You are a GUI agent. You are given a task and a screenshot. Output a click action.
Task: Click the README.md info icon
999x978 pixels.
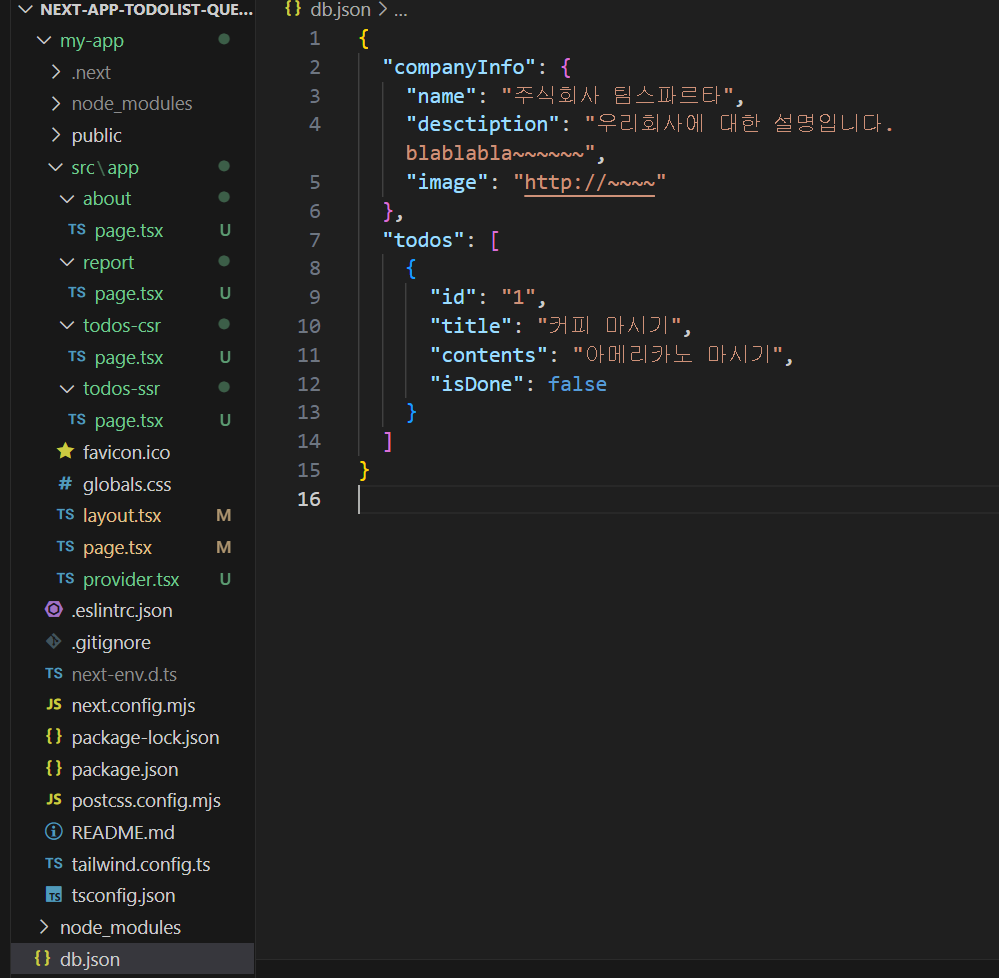point(54,831)
